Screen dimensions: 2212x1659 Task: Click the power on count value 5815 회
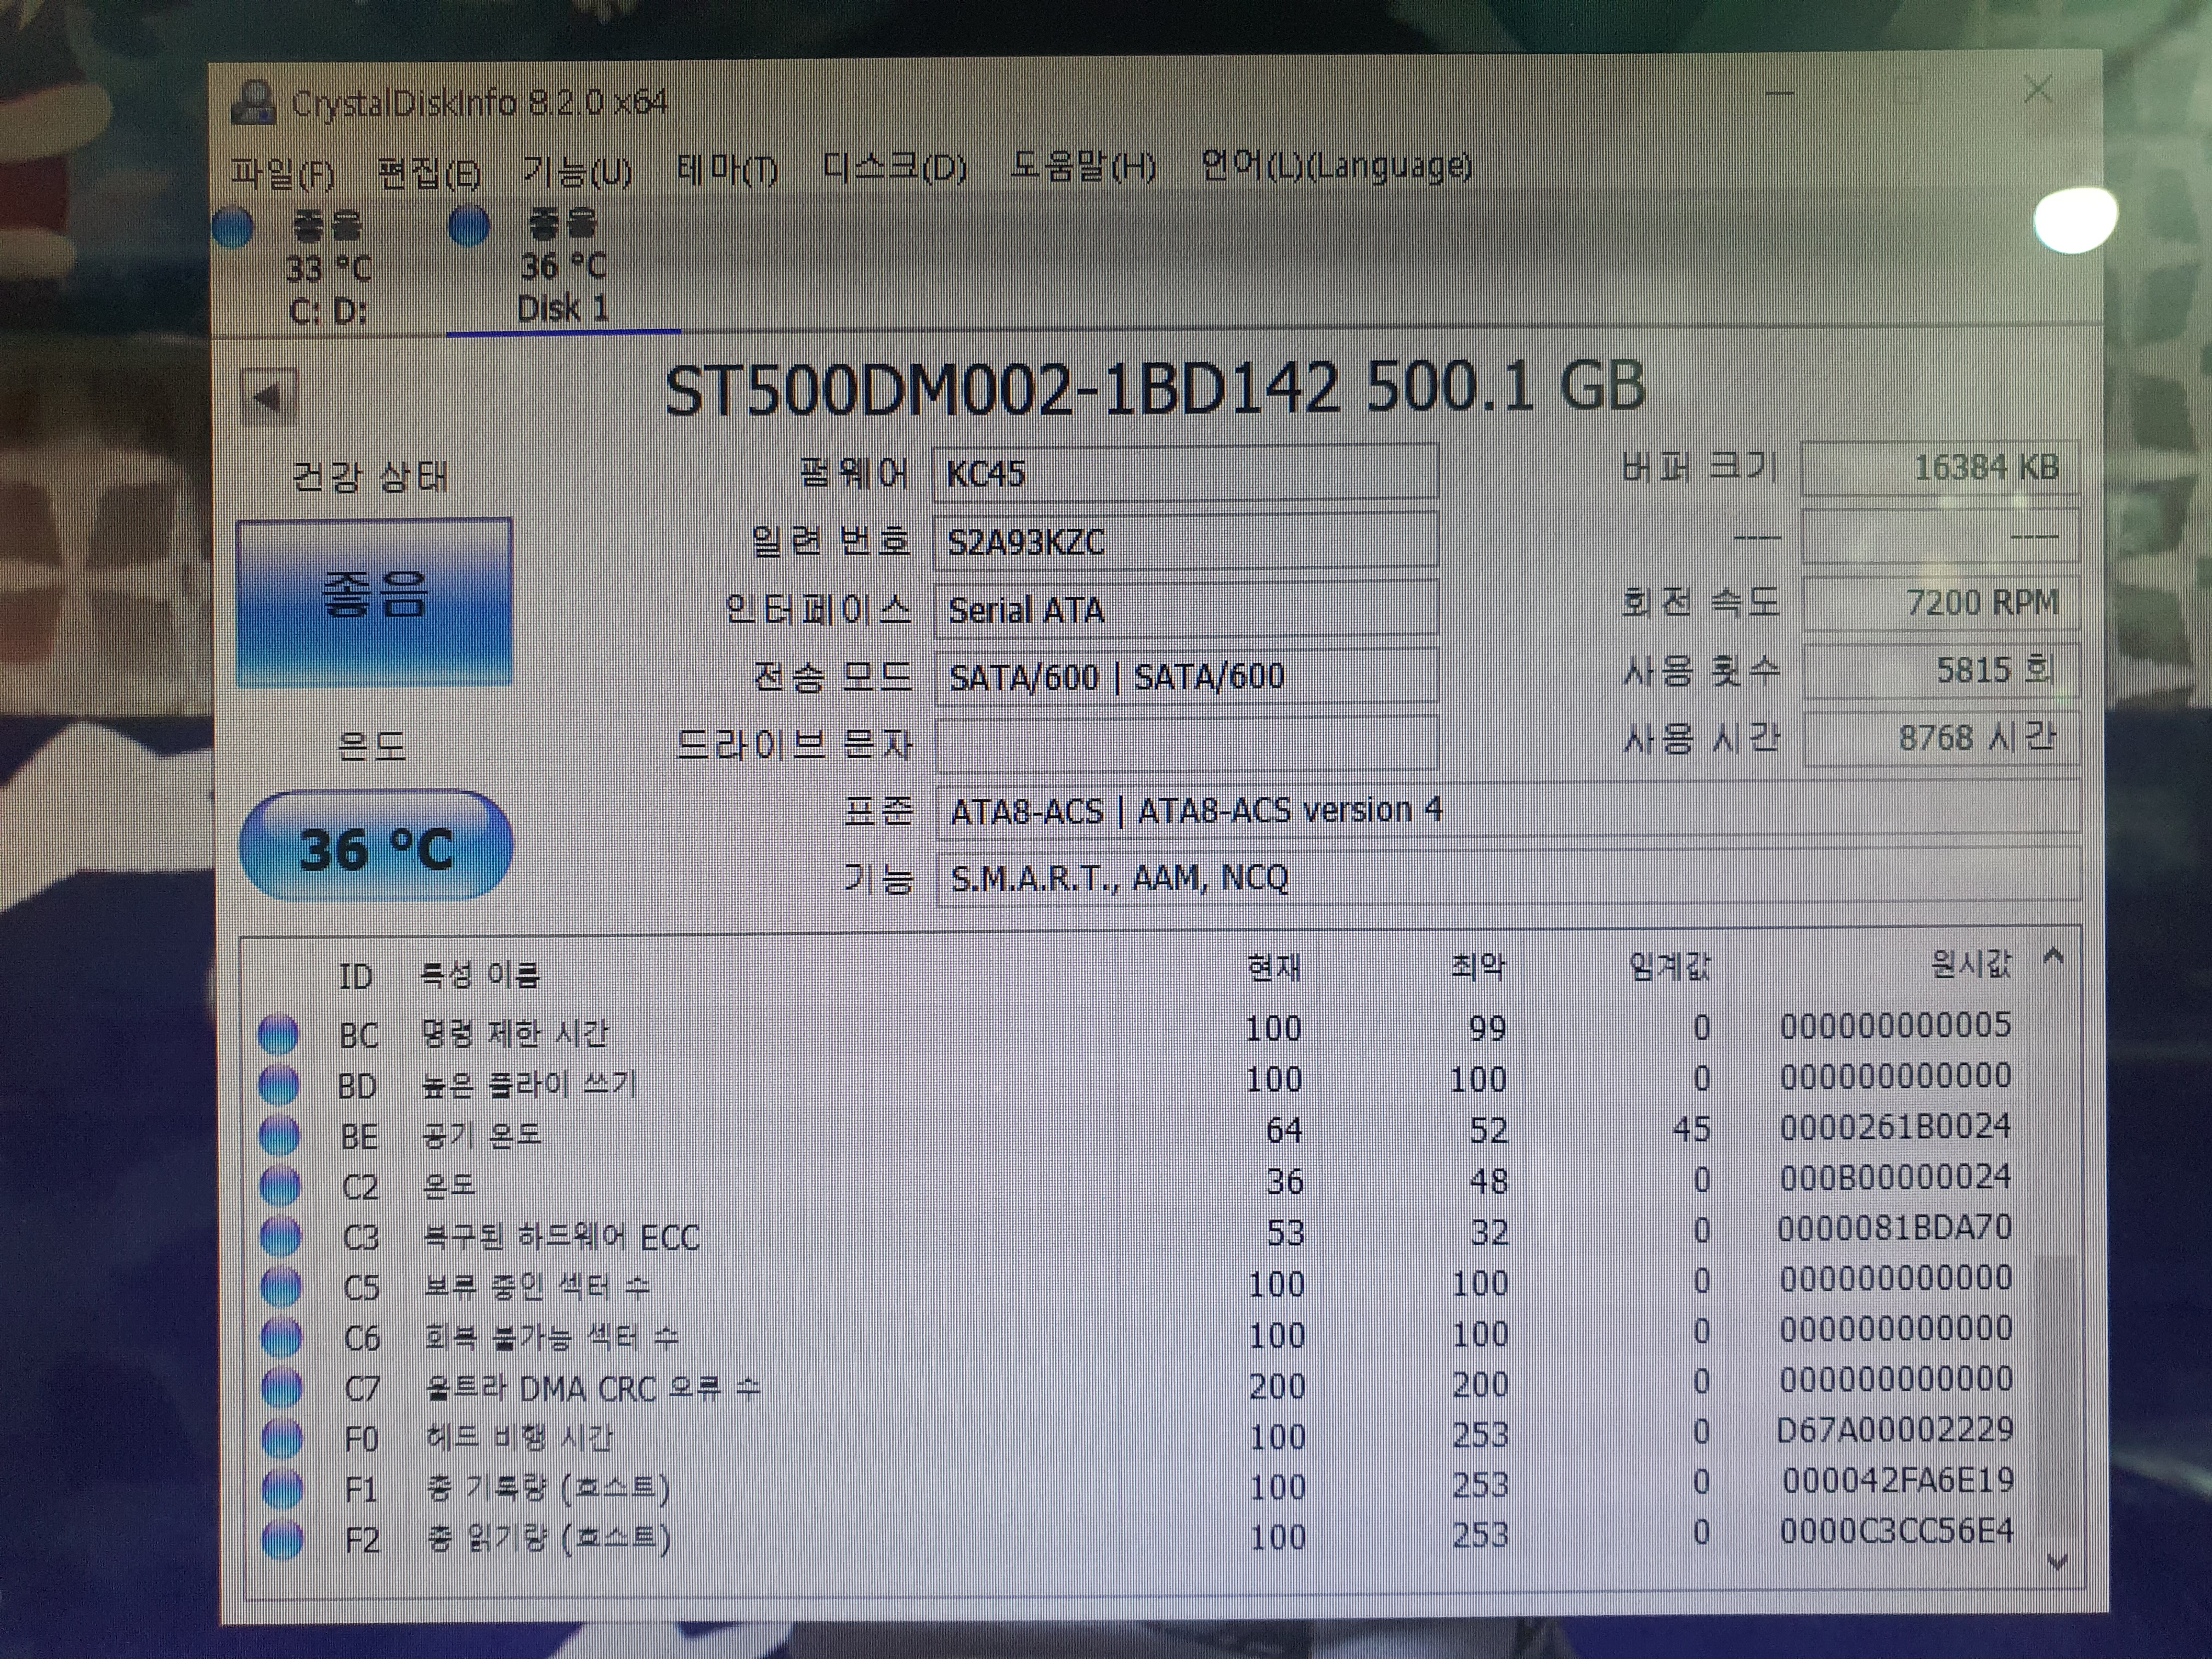click(1942, 670)
